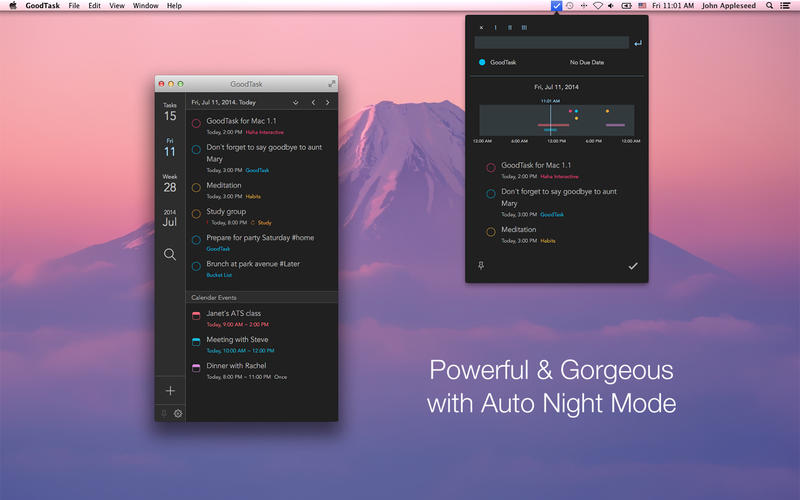Click the checkmark icon at popup bottom right

coord(633,266)
